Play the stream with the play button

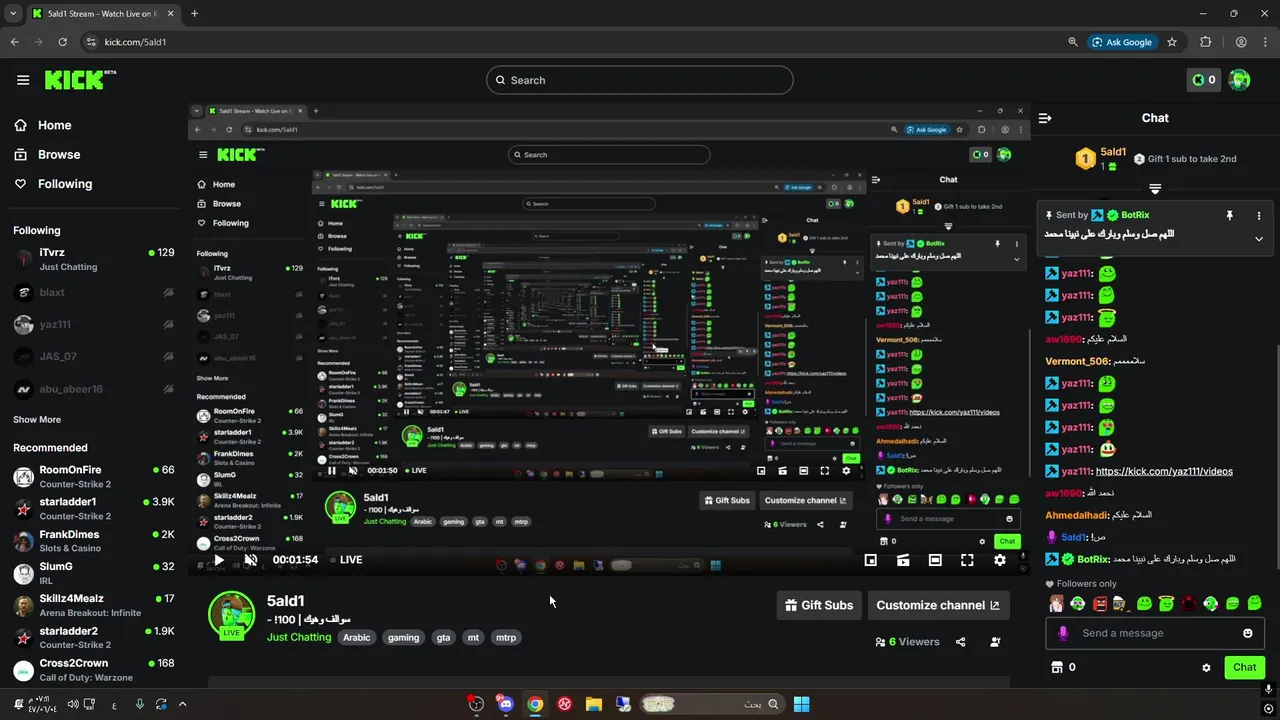219,560
